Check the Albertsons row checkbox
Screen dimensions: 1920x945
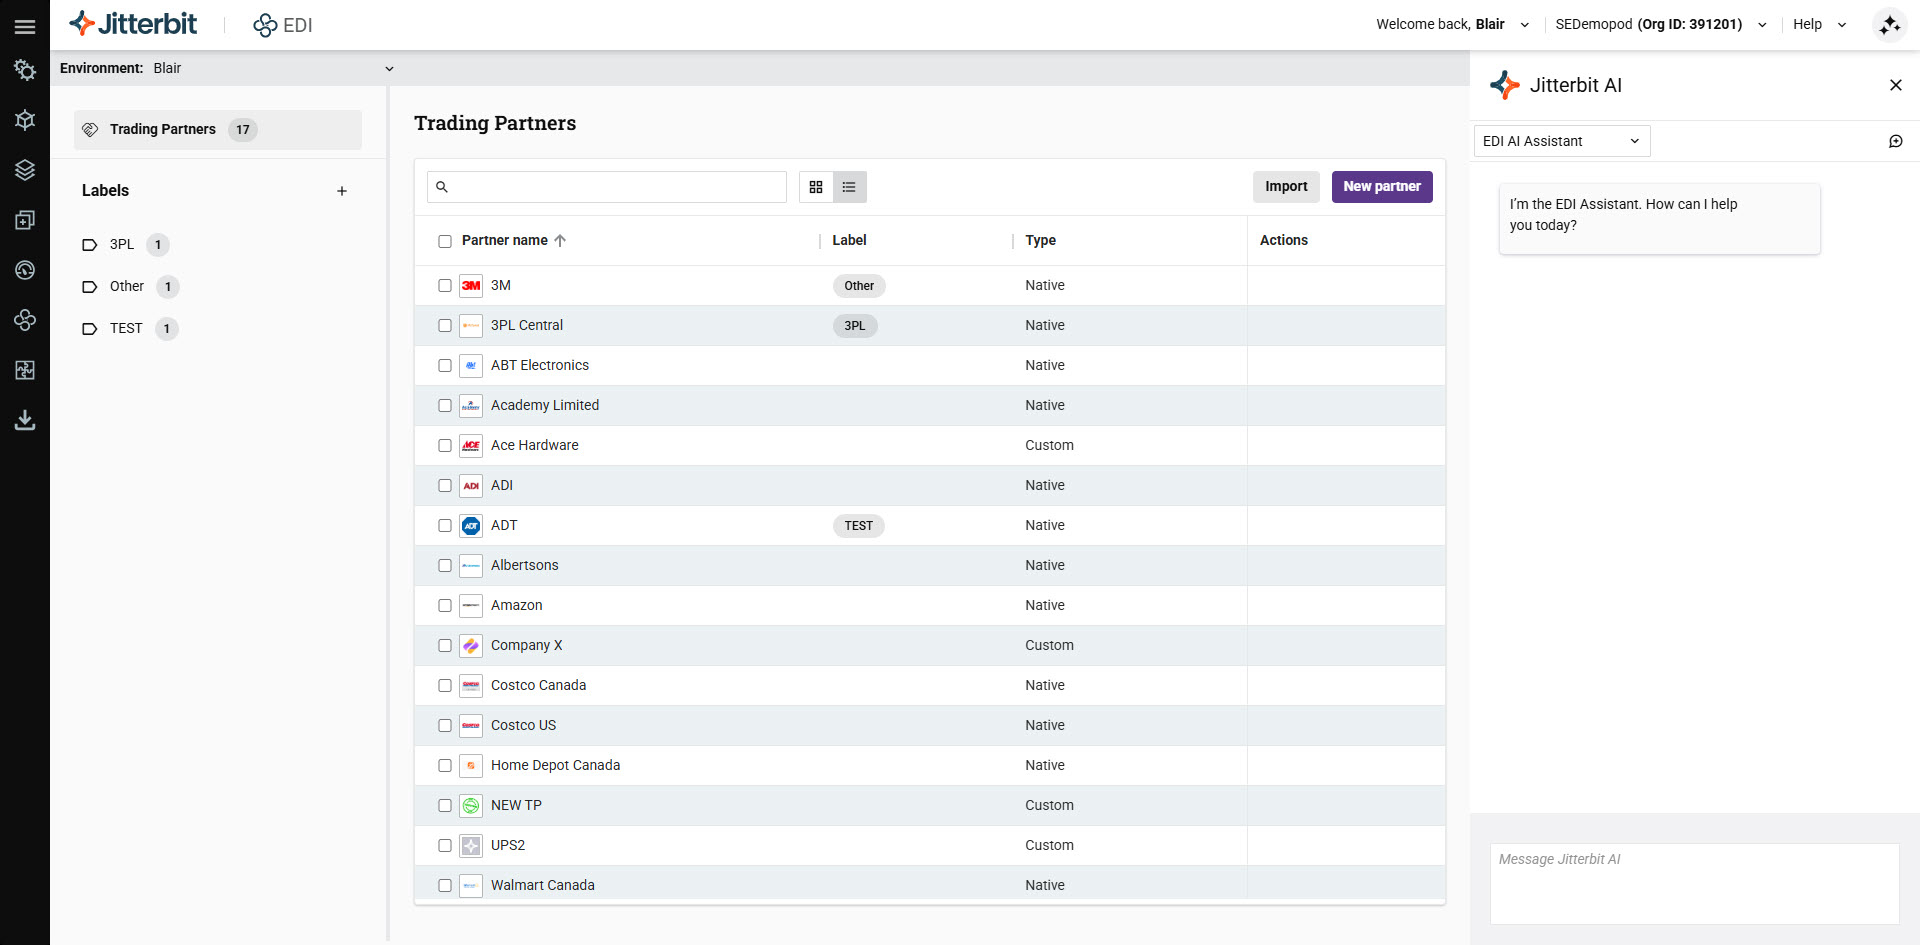(x=445, y=566)
